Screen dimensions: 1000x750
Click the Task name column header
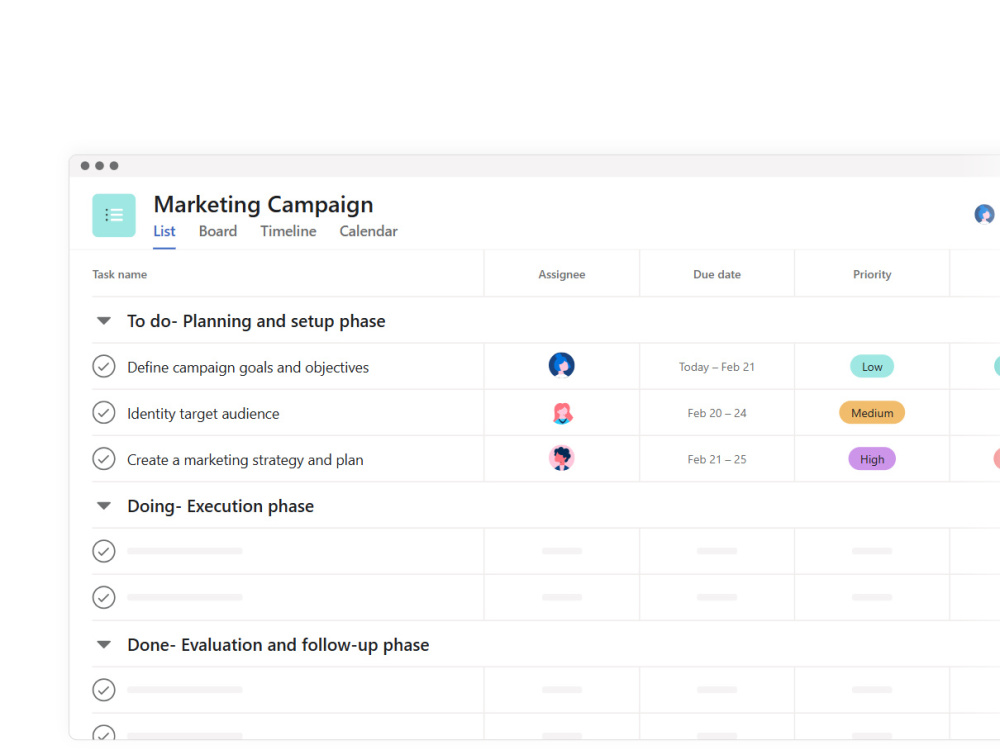coord(119,274)
